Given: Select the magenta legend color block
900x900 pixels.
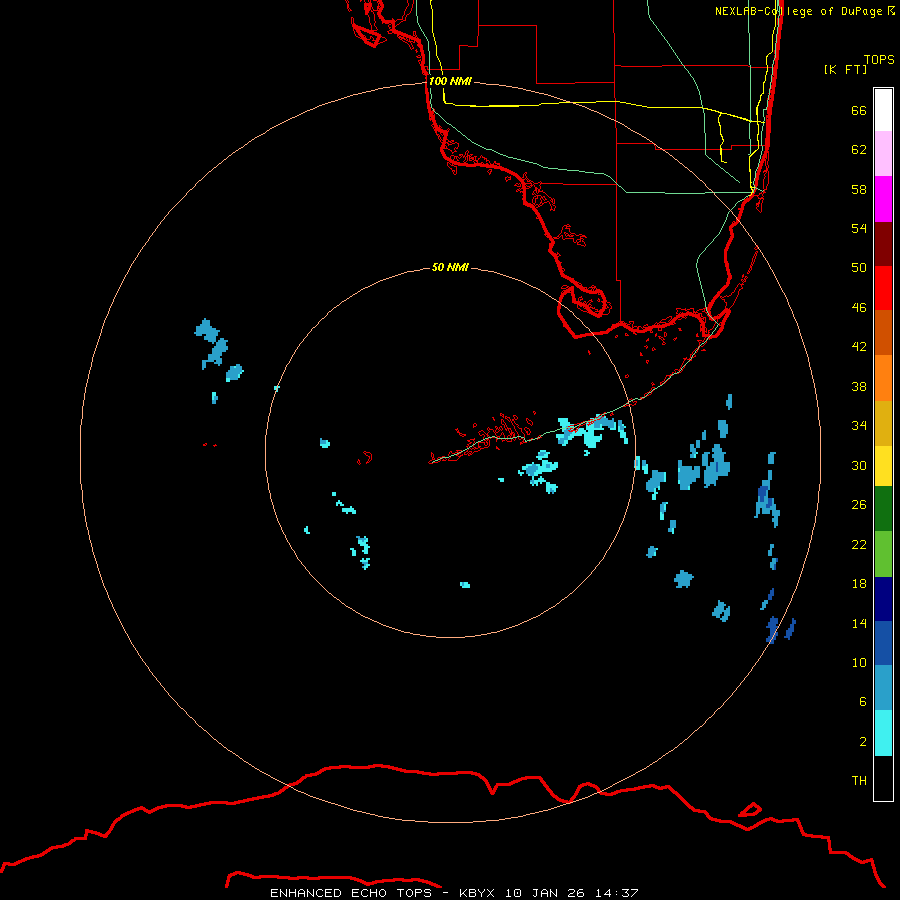Looking at the screenshot, I should pyautogui.click(x=883, y=199).
